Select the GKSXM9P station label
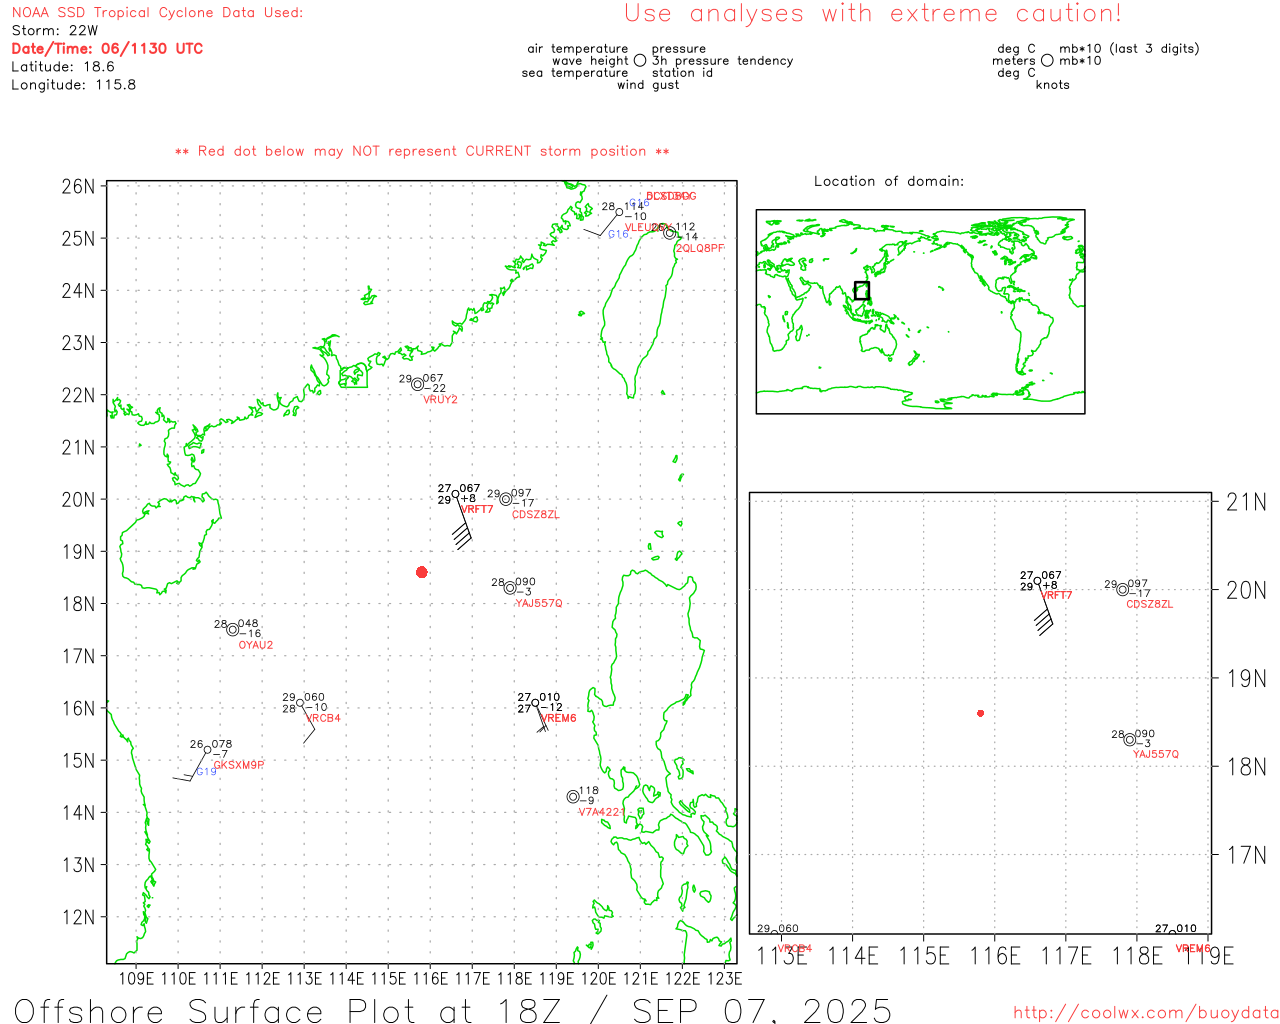This screenshot has height=1024, width=1280. 239,766
